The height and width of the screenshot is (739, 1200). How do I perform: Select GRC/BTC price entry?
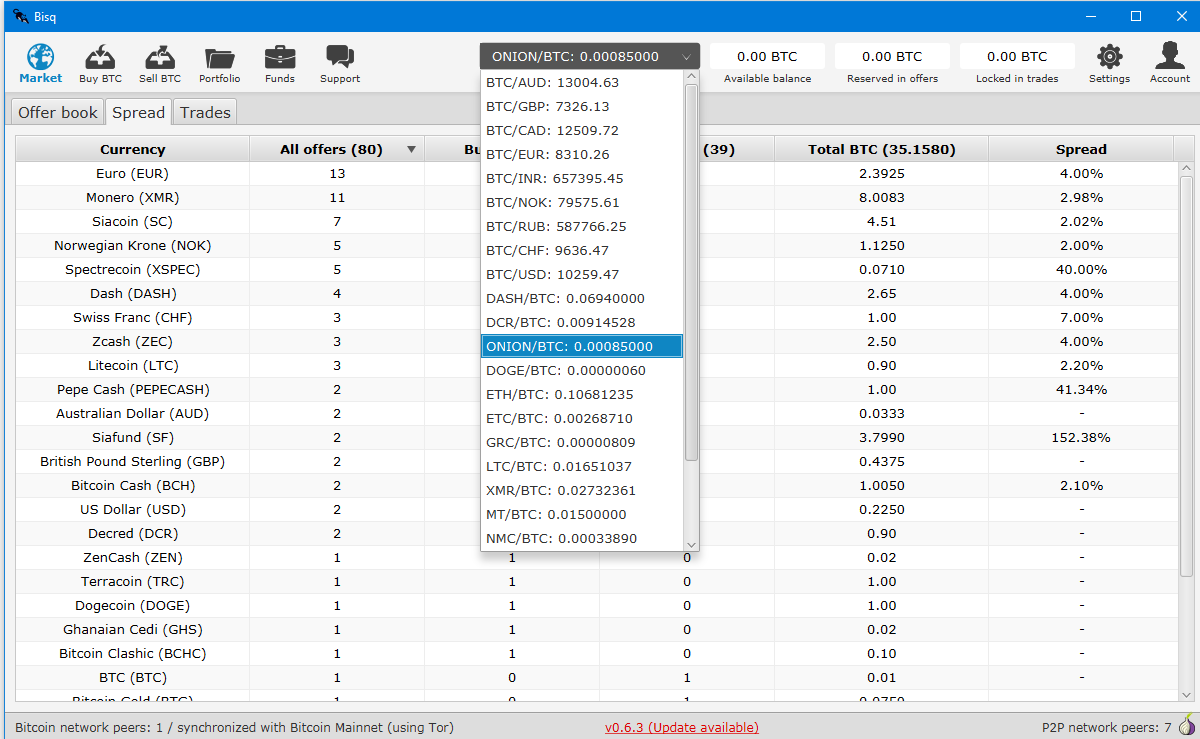click(x=582, y=442)
